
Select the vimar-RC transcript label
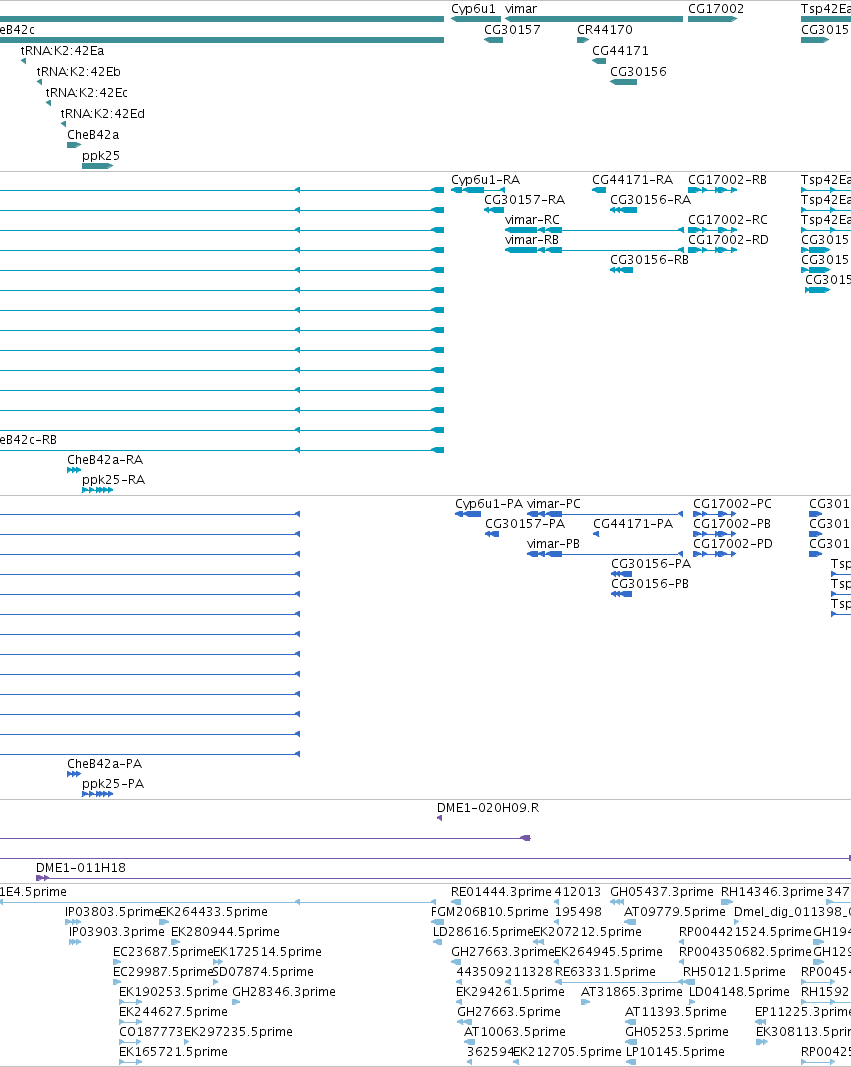coord(533,220)
